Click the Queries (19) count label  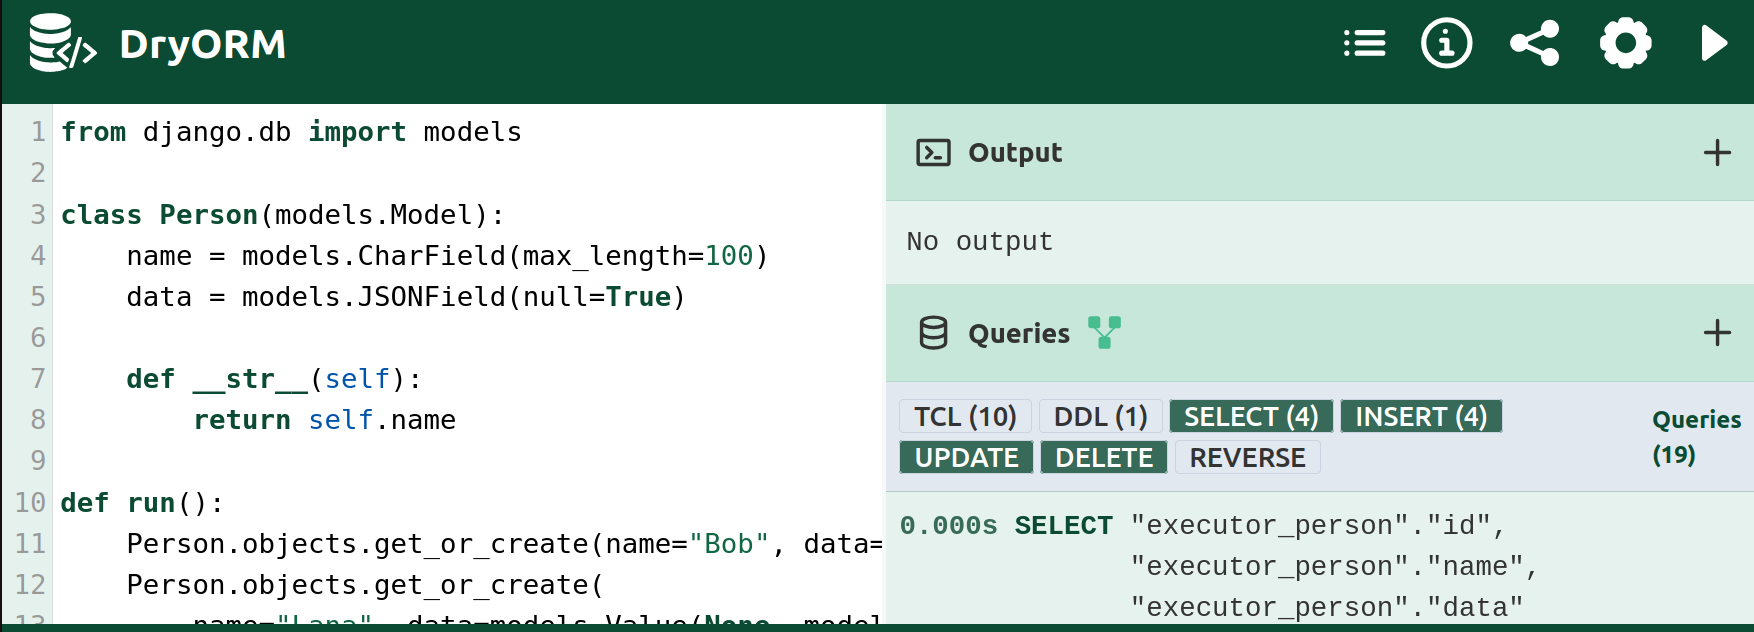point(1696,437)
